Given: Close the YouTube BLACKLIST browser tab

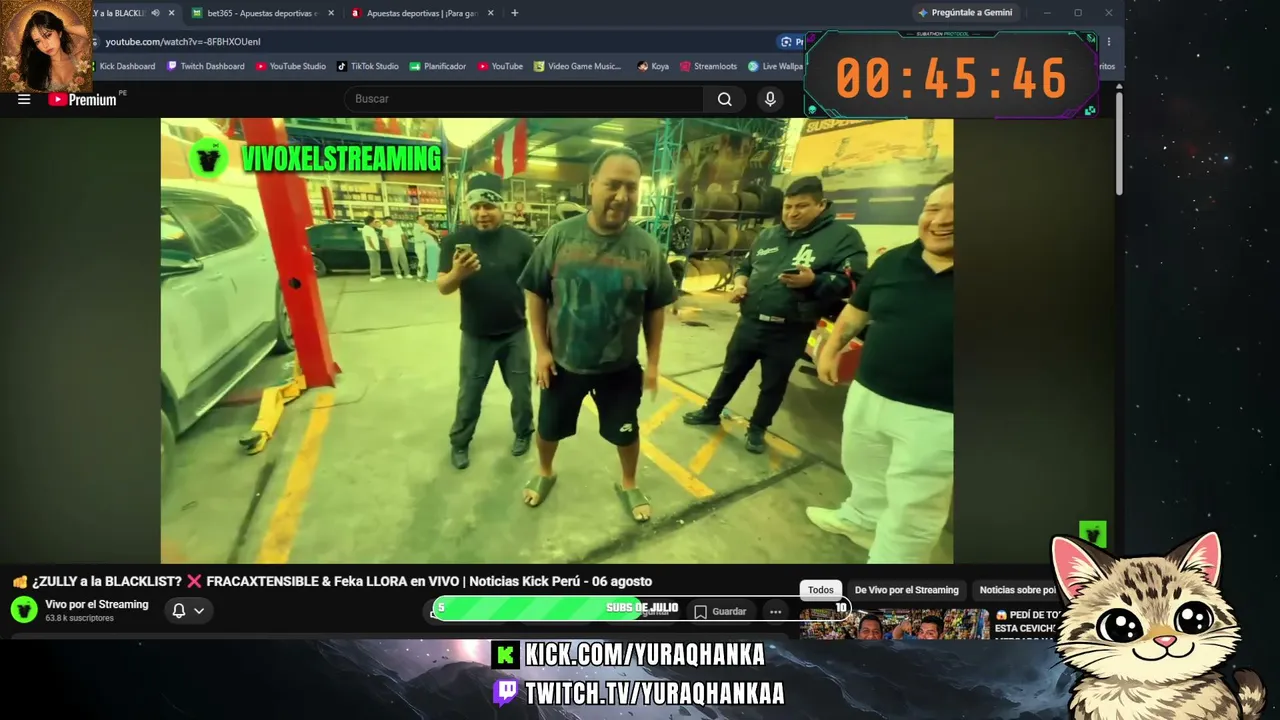Looking at the screenshot, I should click(172, 13).
